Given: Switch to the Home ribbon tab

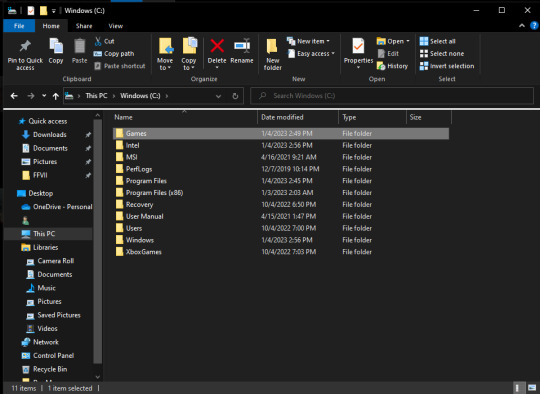Looking at the screenshot, I should pos(51,26).
